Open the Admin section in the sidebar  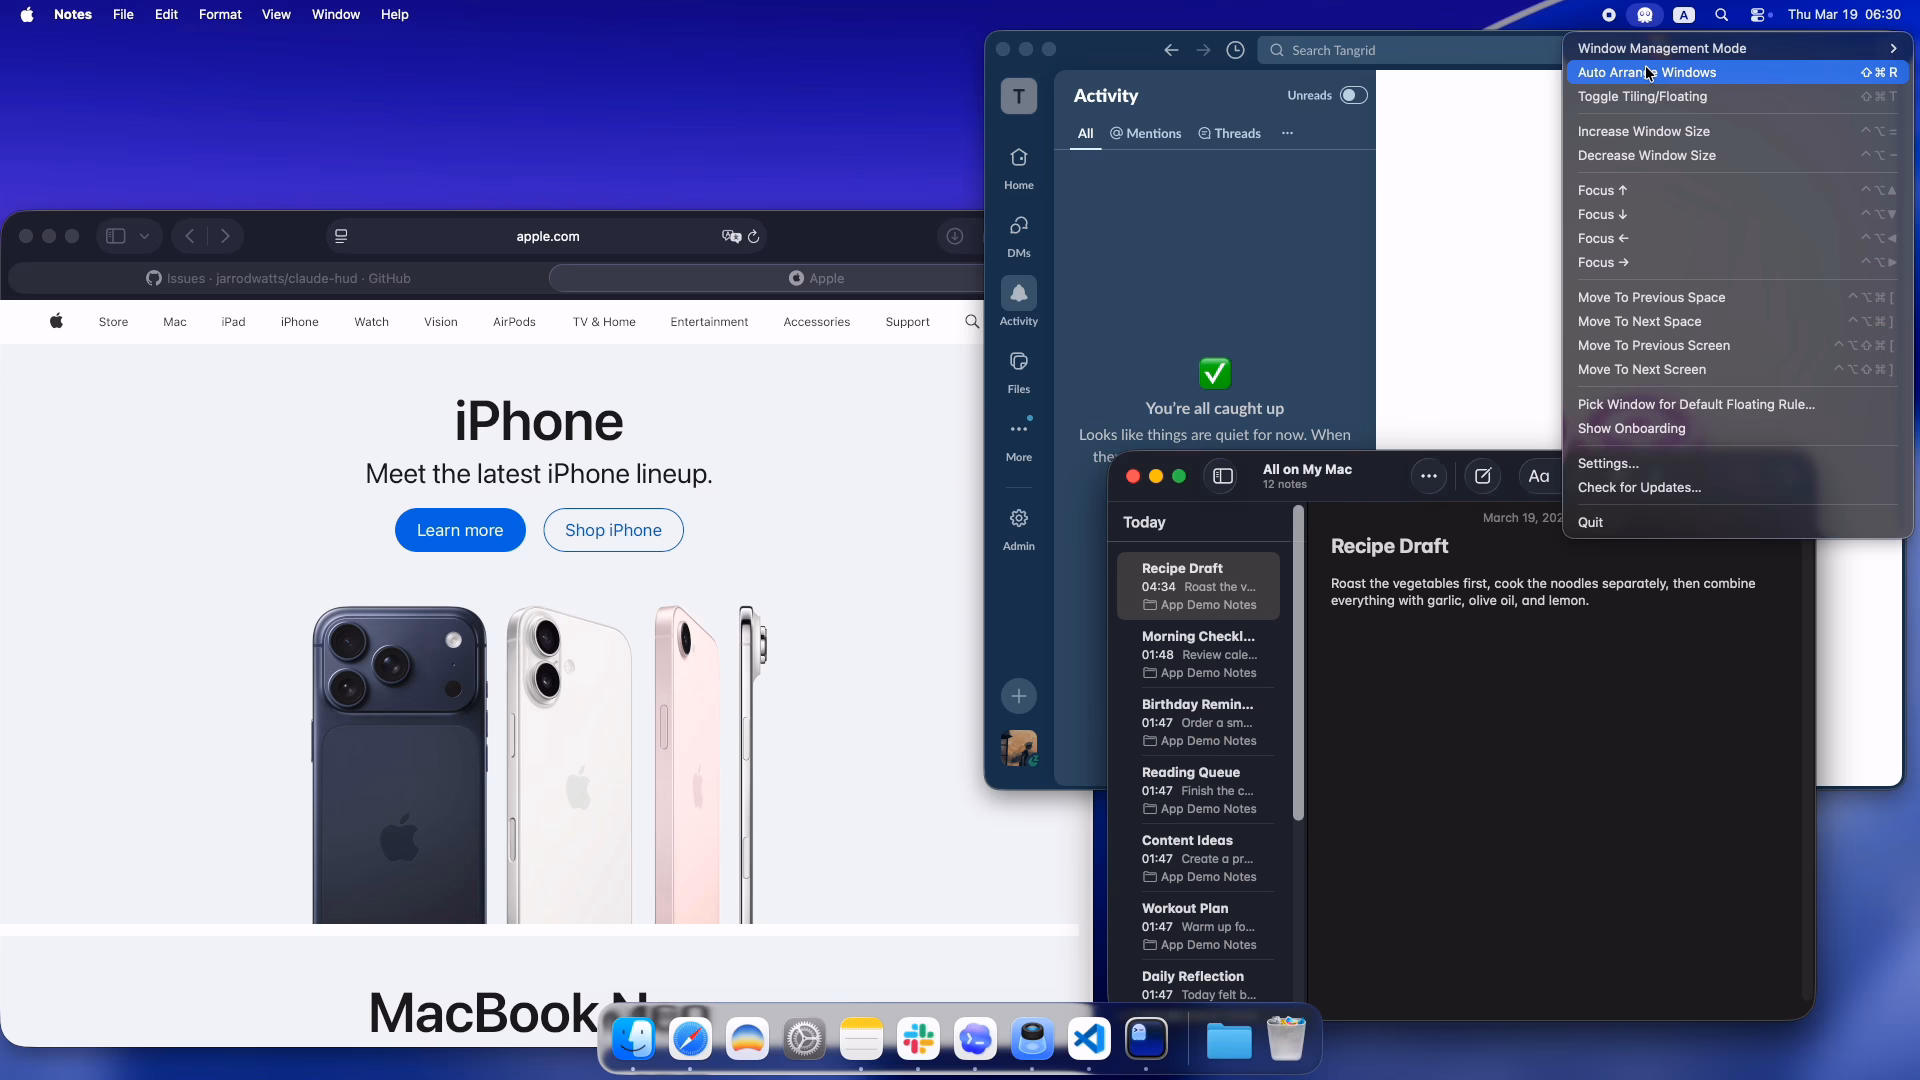pyautogui.click(x=1018, y=527)
